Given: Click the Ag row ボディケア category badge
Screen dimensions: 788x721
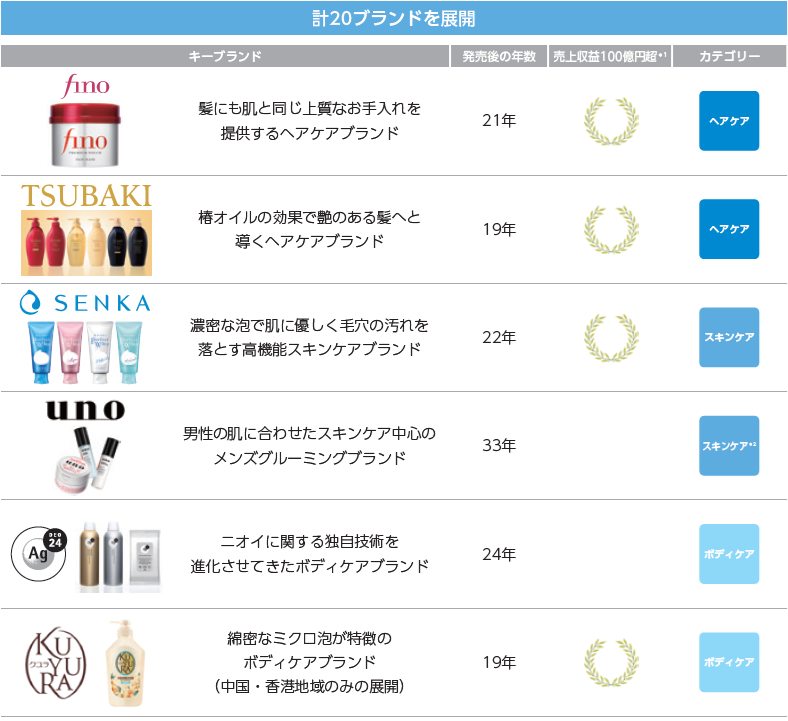Looking at the screenshot, I should click(x=729, y=553).
